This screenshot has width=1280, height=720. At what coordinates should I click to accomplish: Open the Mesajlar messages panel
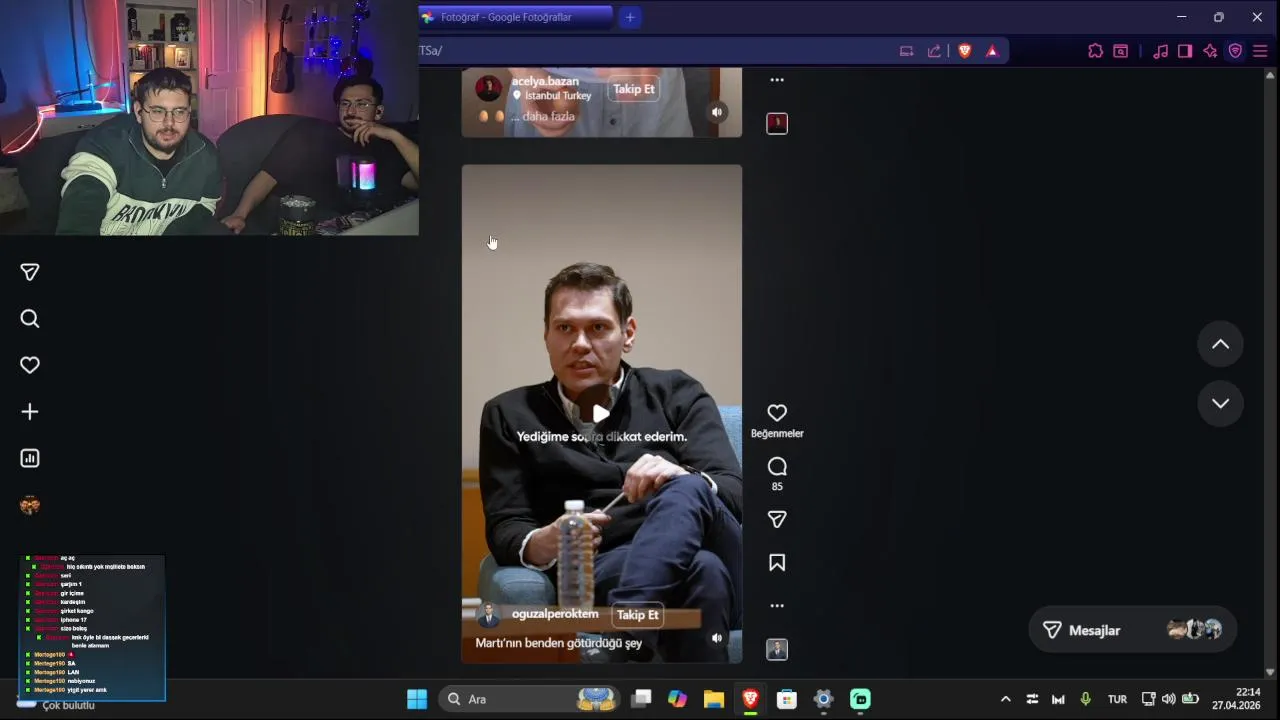click(1132, 630)
